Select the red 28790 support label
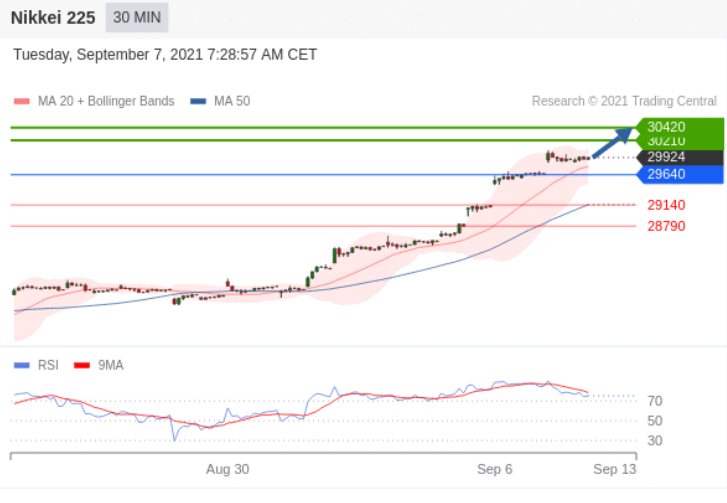 (666, 226)
